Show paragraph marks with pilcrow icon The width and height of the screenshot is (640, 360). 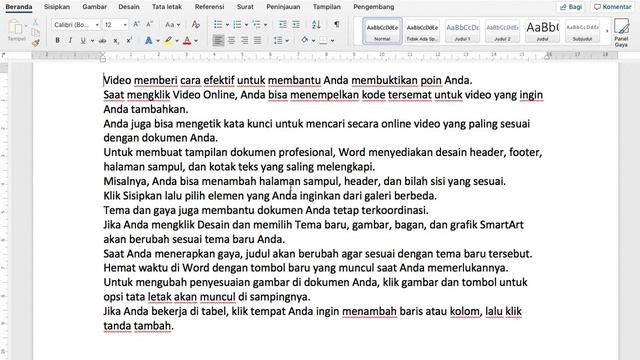point(337,24)
